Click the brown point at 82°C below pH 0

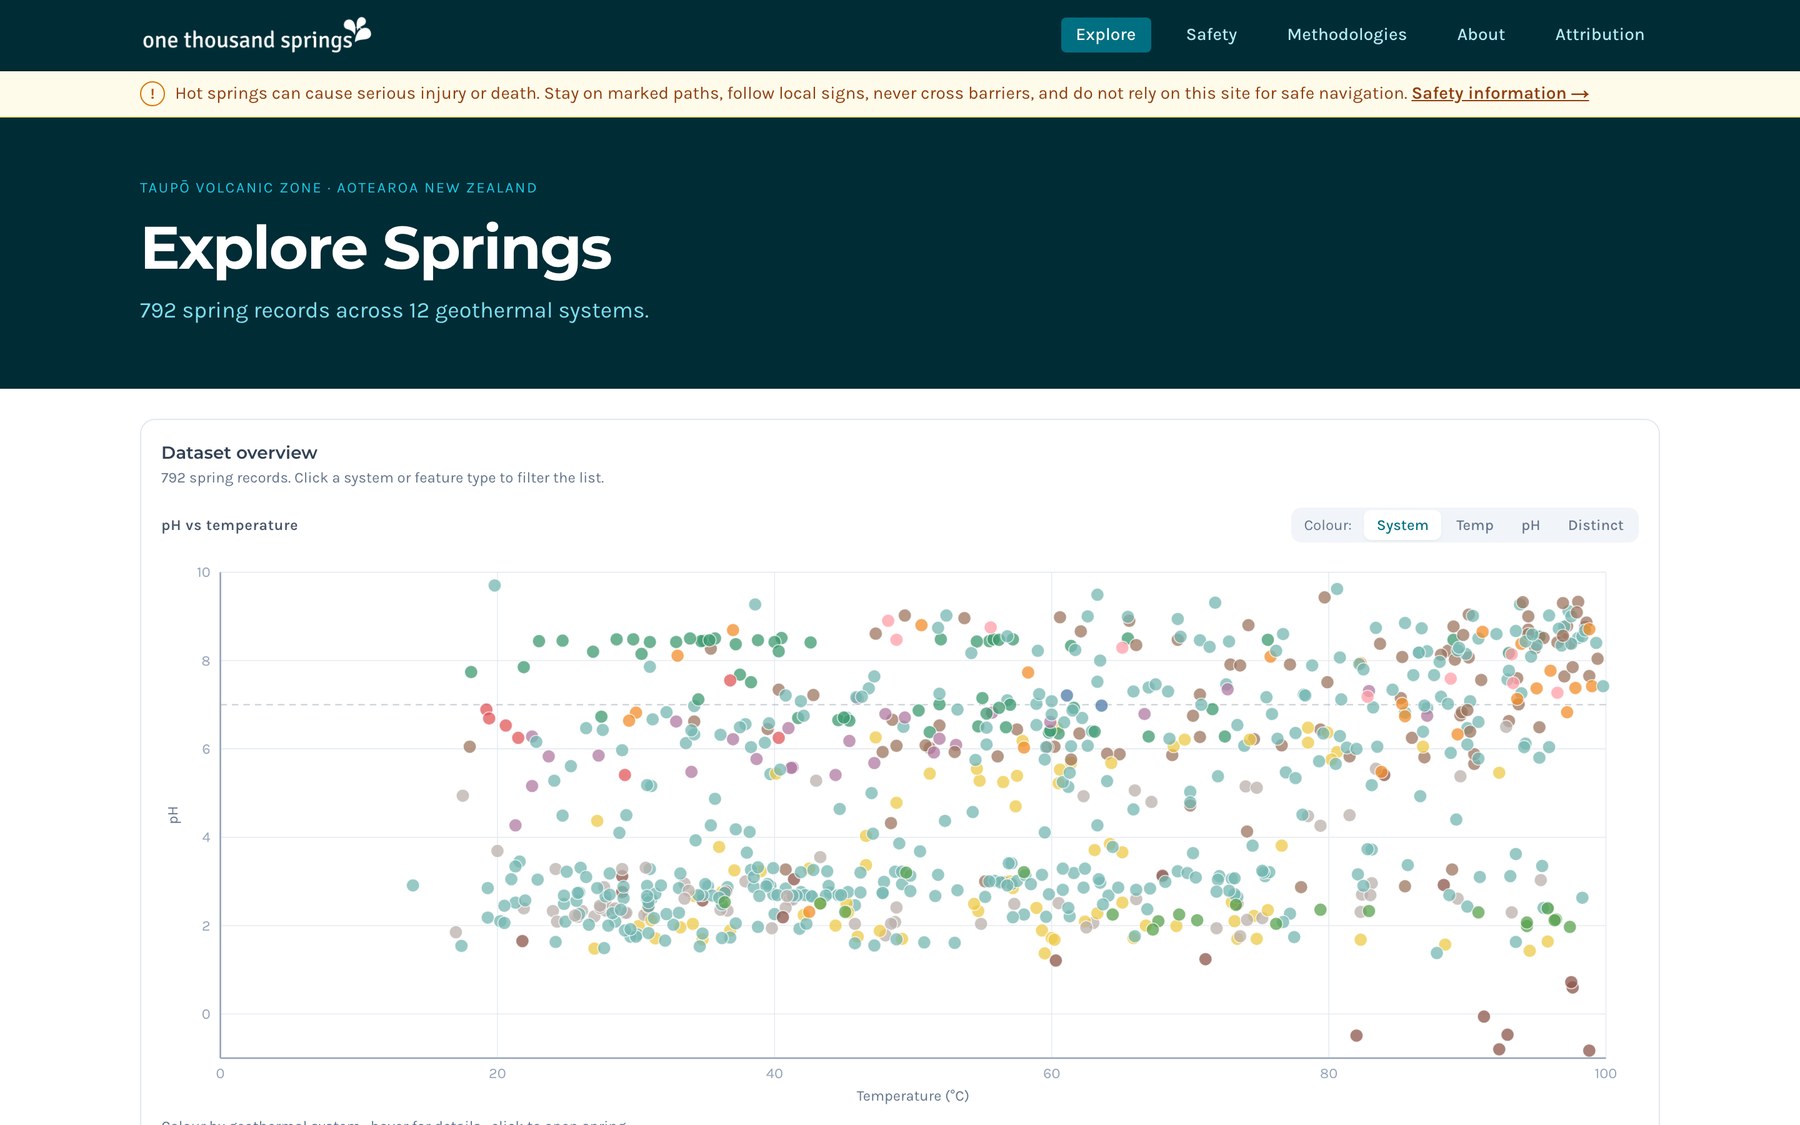click(x=1356, y=1036)
